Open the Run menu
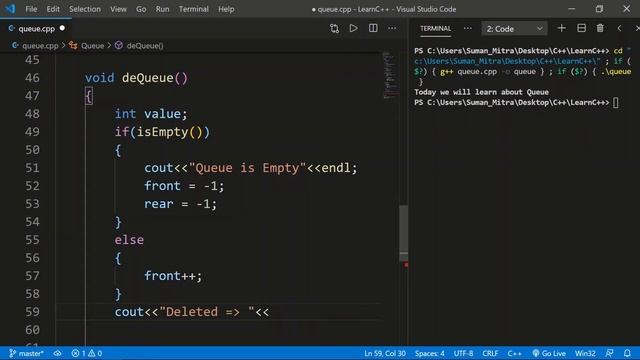640x360 pixels. pos(162,9)
